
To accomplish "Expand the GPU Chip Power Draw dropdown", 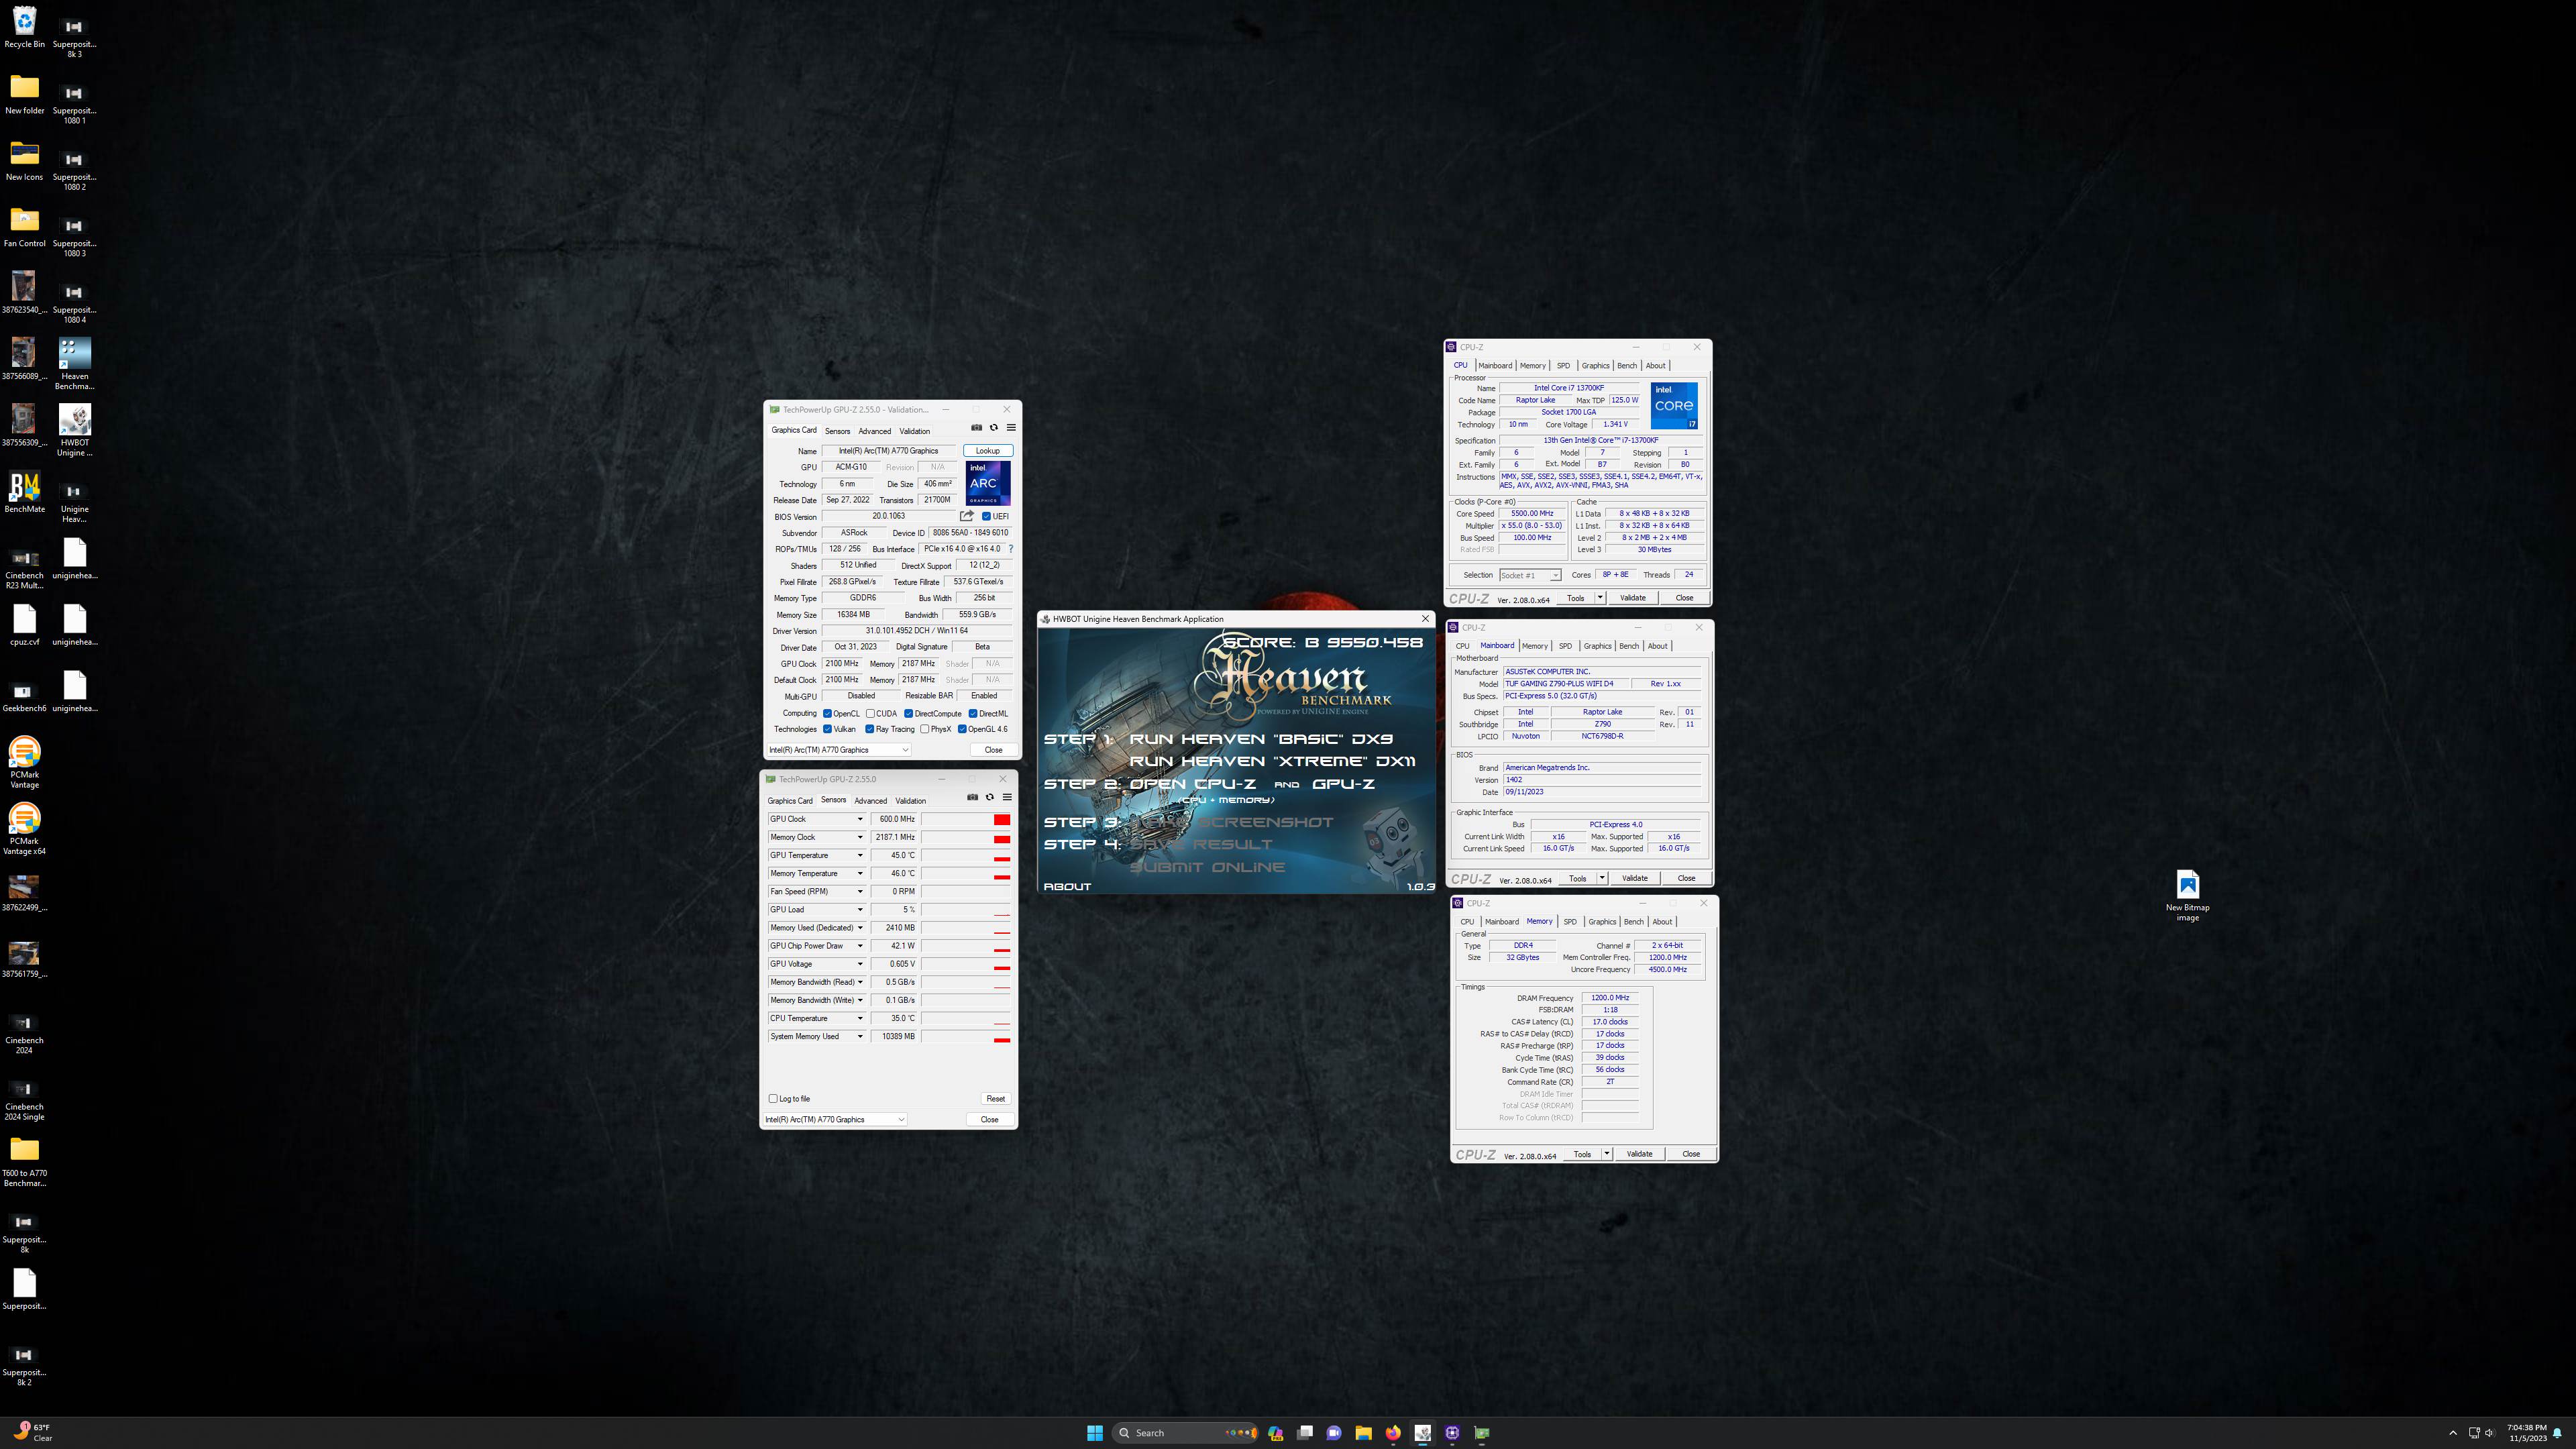I will (859, 946).
